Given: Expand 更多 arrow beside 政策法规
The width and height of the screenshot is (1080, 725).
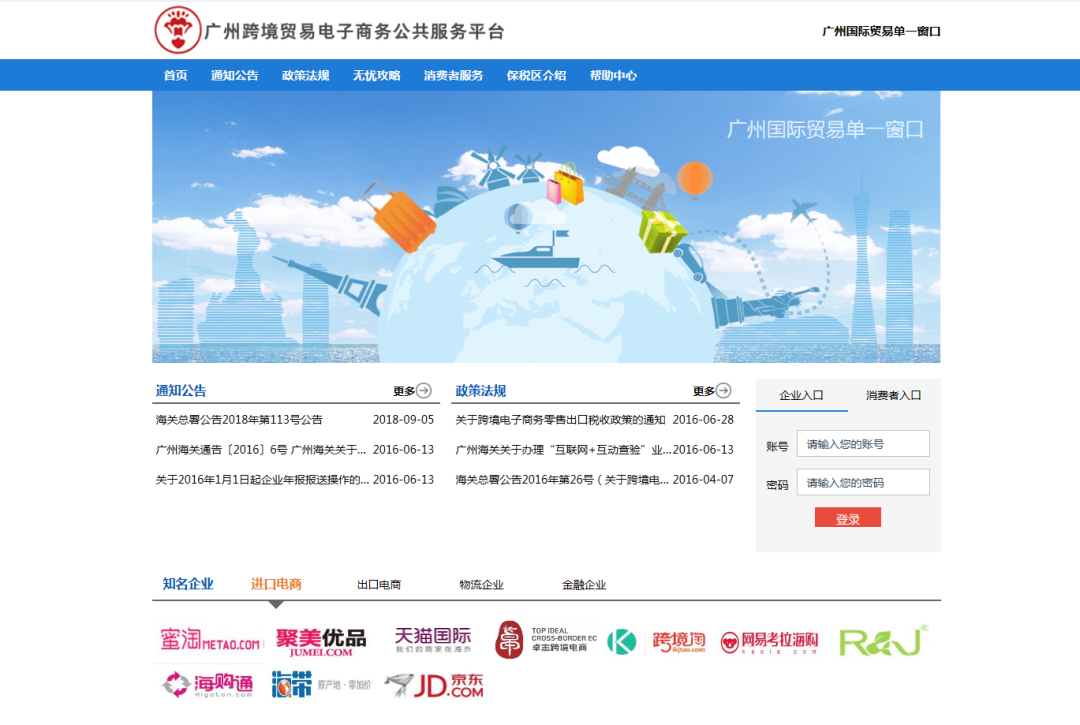Looking at the screenshot, I should (712, 391).
